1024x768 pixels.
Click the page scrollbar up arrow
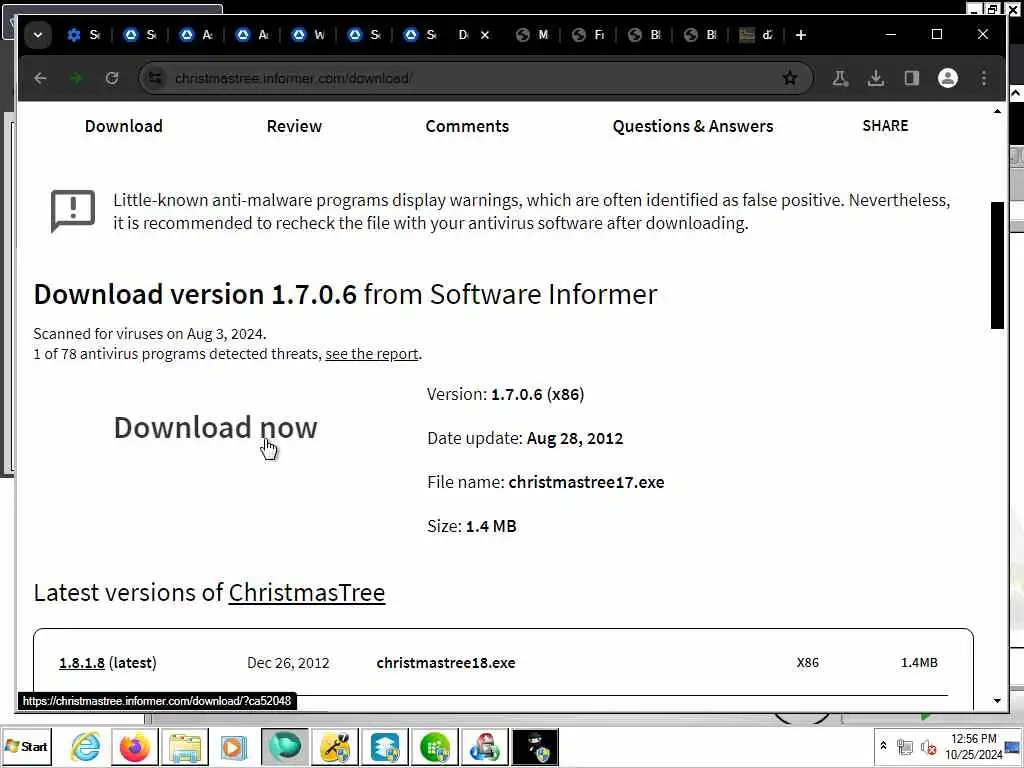tap(997, 112)
